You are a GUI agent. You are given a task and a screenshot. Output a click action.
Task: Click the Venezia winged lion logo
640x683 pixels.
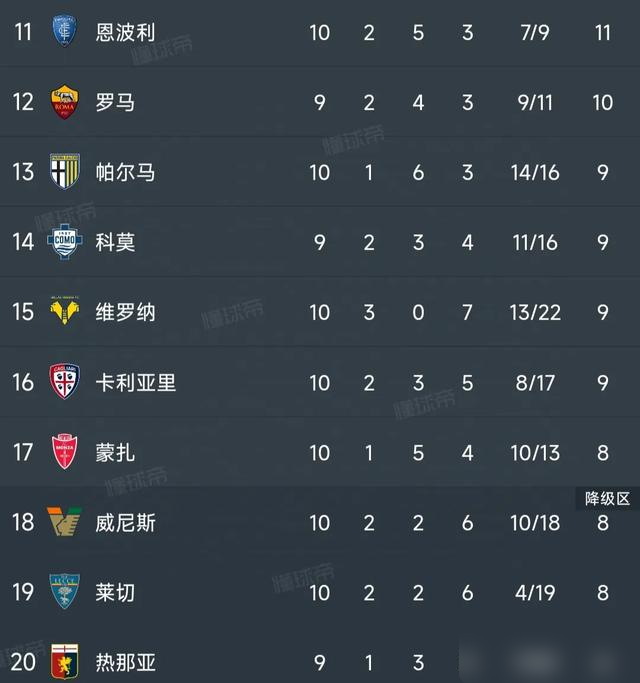[66, 522]
